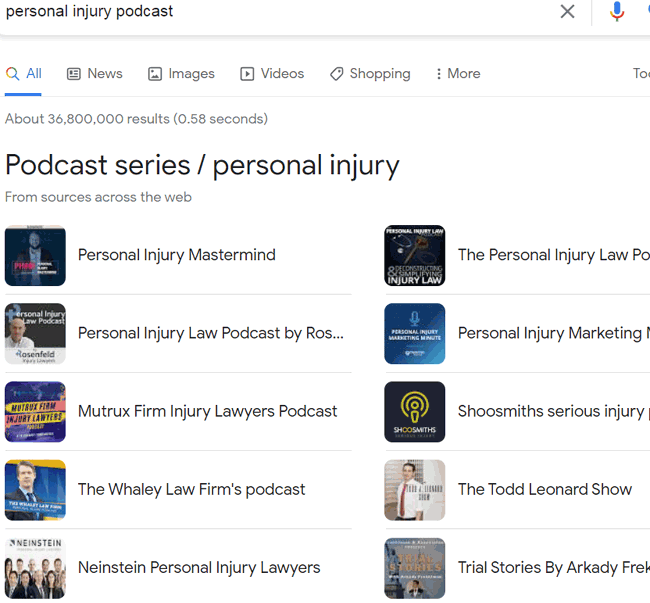
Task: Click the play icon beside Videos
Action: point(247,74)
